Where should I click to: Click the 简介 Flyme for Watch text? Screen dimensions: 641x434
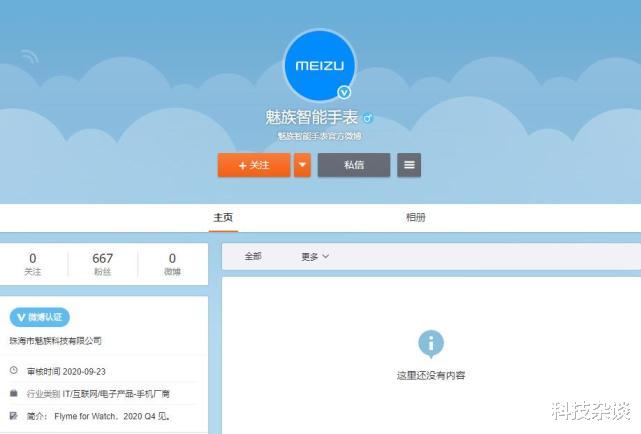[x=99, y=416]
